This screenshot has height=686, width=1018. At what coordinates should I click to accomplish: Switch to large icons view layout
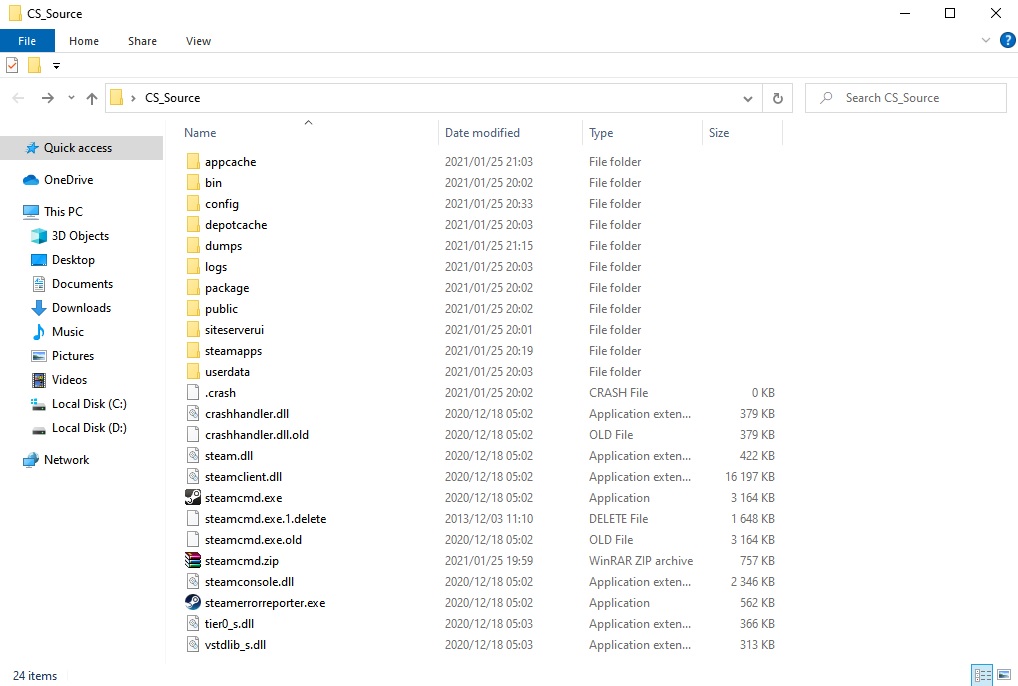click(x=1004, y=675)
